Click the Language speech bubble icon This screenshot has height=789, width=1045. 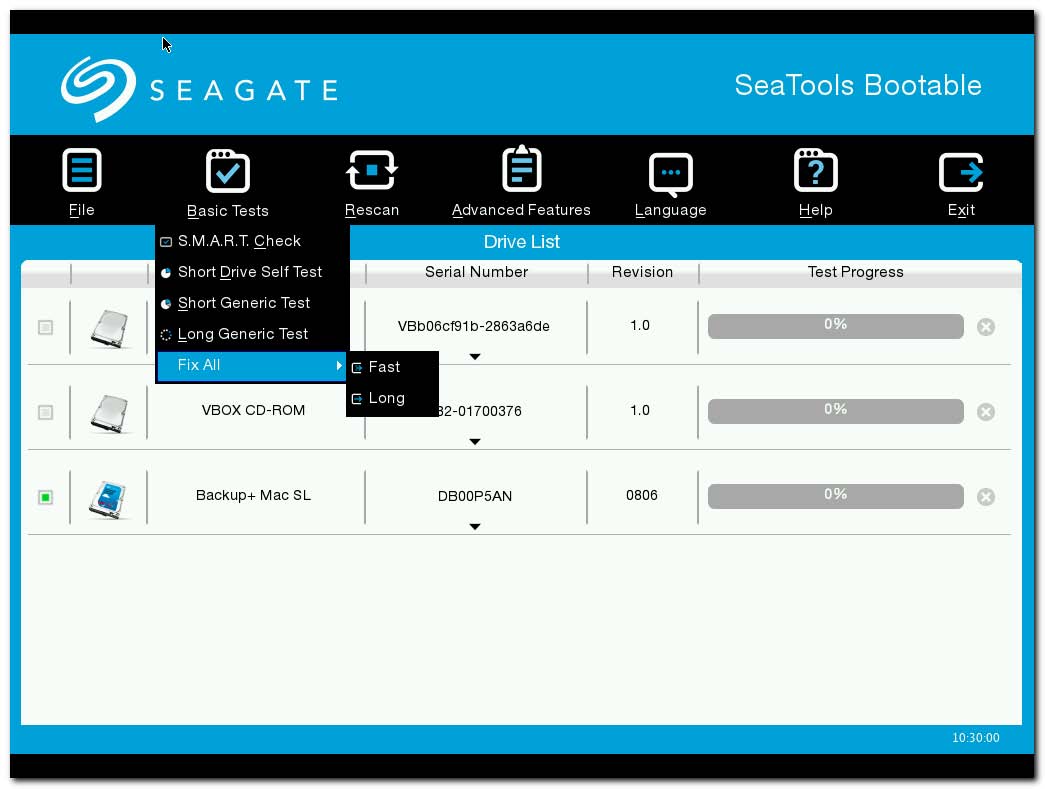[x=670, y=174]
